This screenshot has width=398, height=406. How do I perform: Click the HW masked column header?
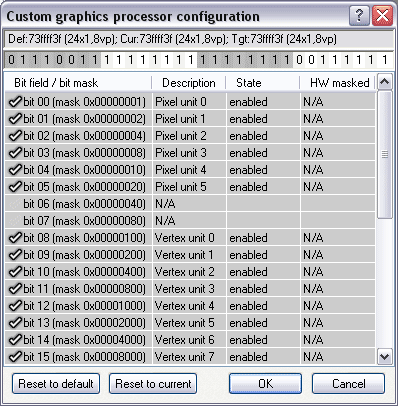coord(338,83)
